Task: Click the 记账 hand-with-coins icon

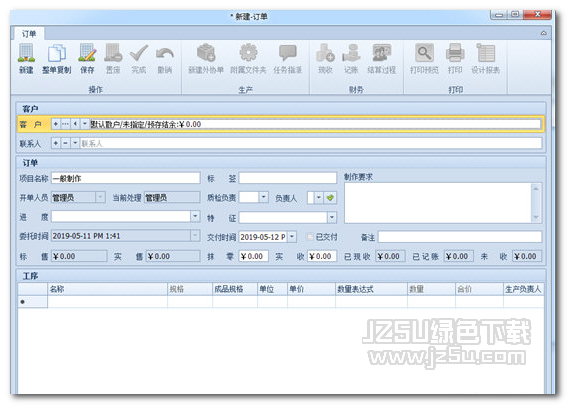Action: click(x=351, y=53)
